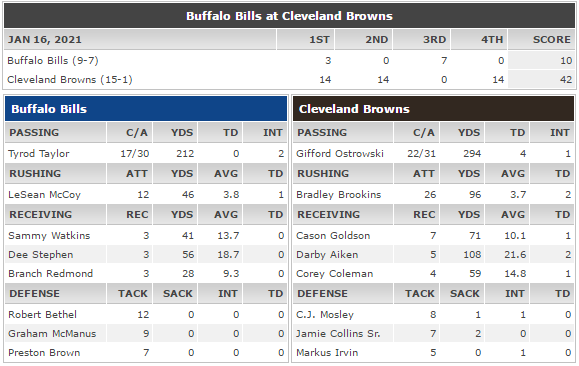The height and width of the screenshot is (366, 579).
Task: Open Bradley Brookins player name
Action: [338, 195]
